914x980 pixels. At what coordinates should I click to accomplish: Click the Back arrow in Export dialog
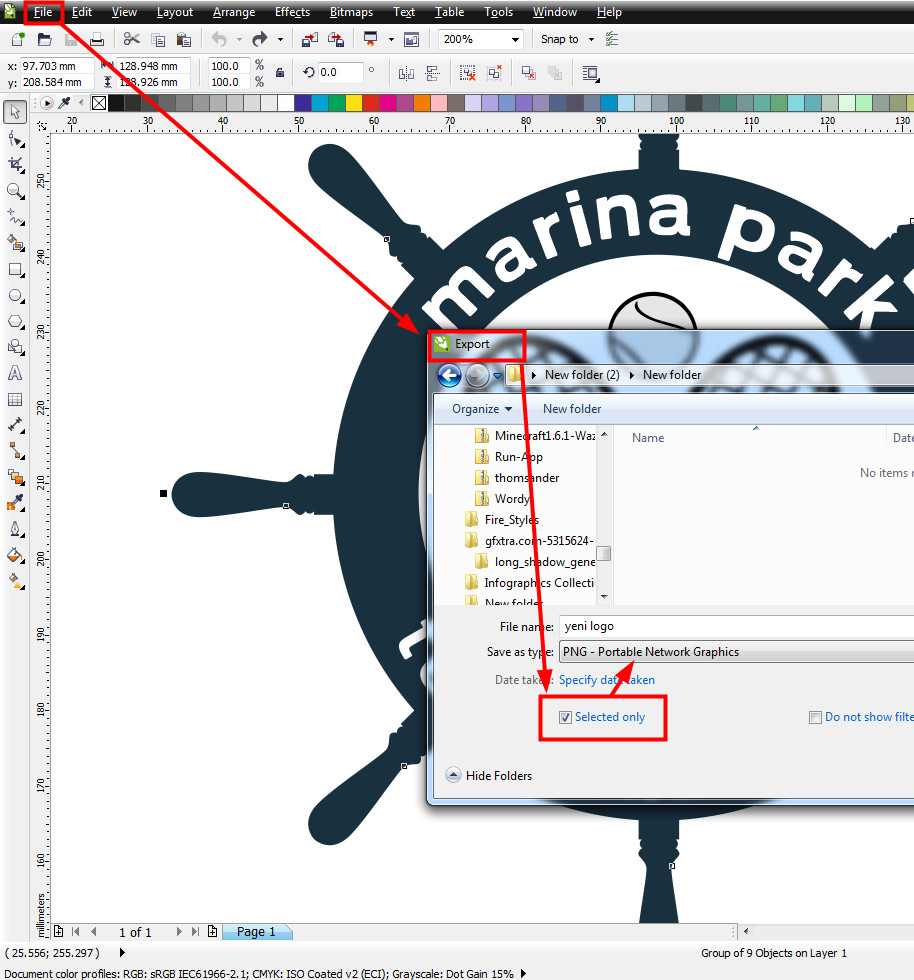pos(449,376)
